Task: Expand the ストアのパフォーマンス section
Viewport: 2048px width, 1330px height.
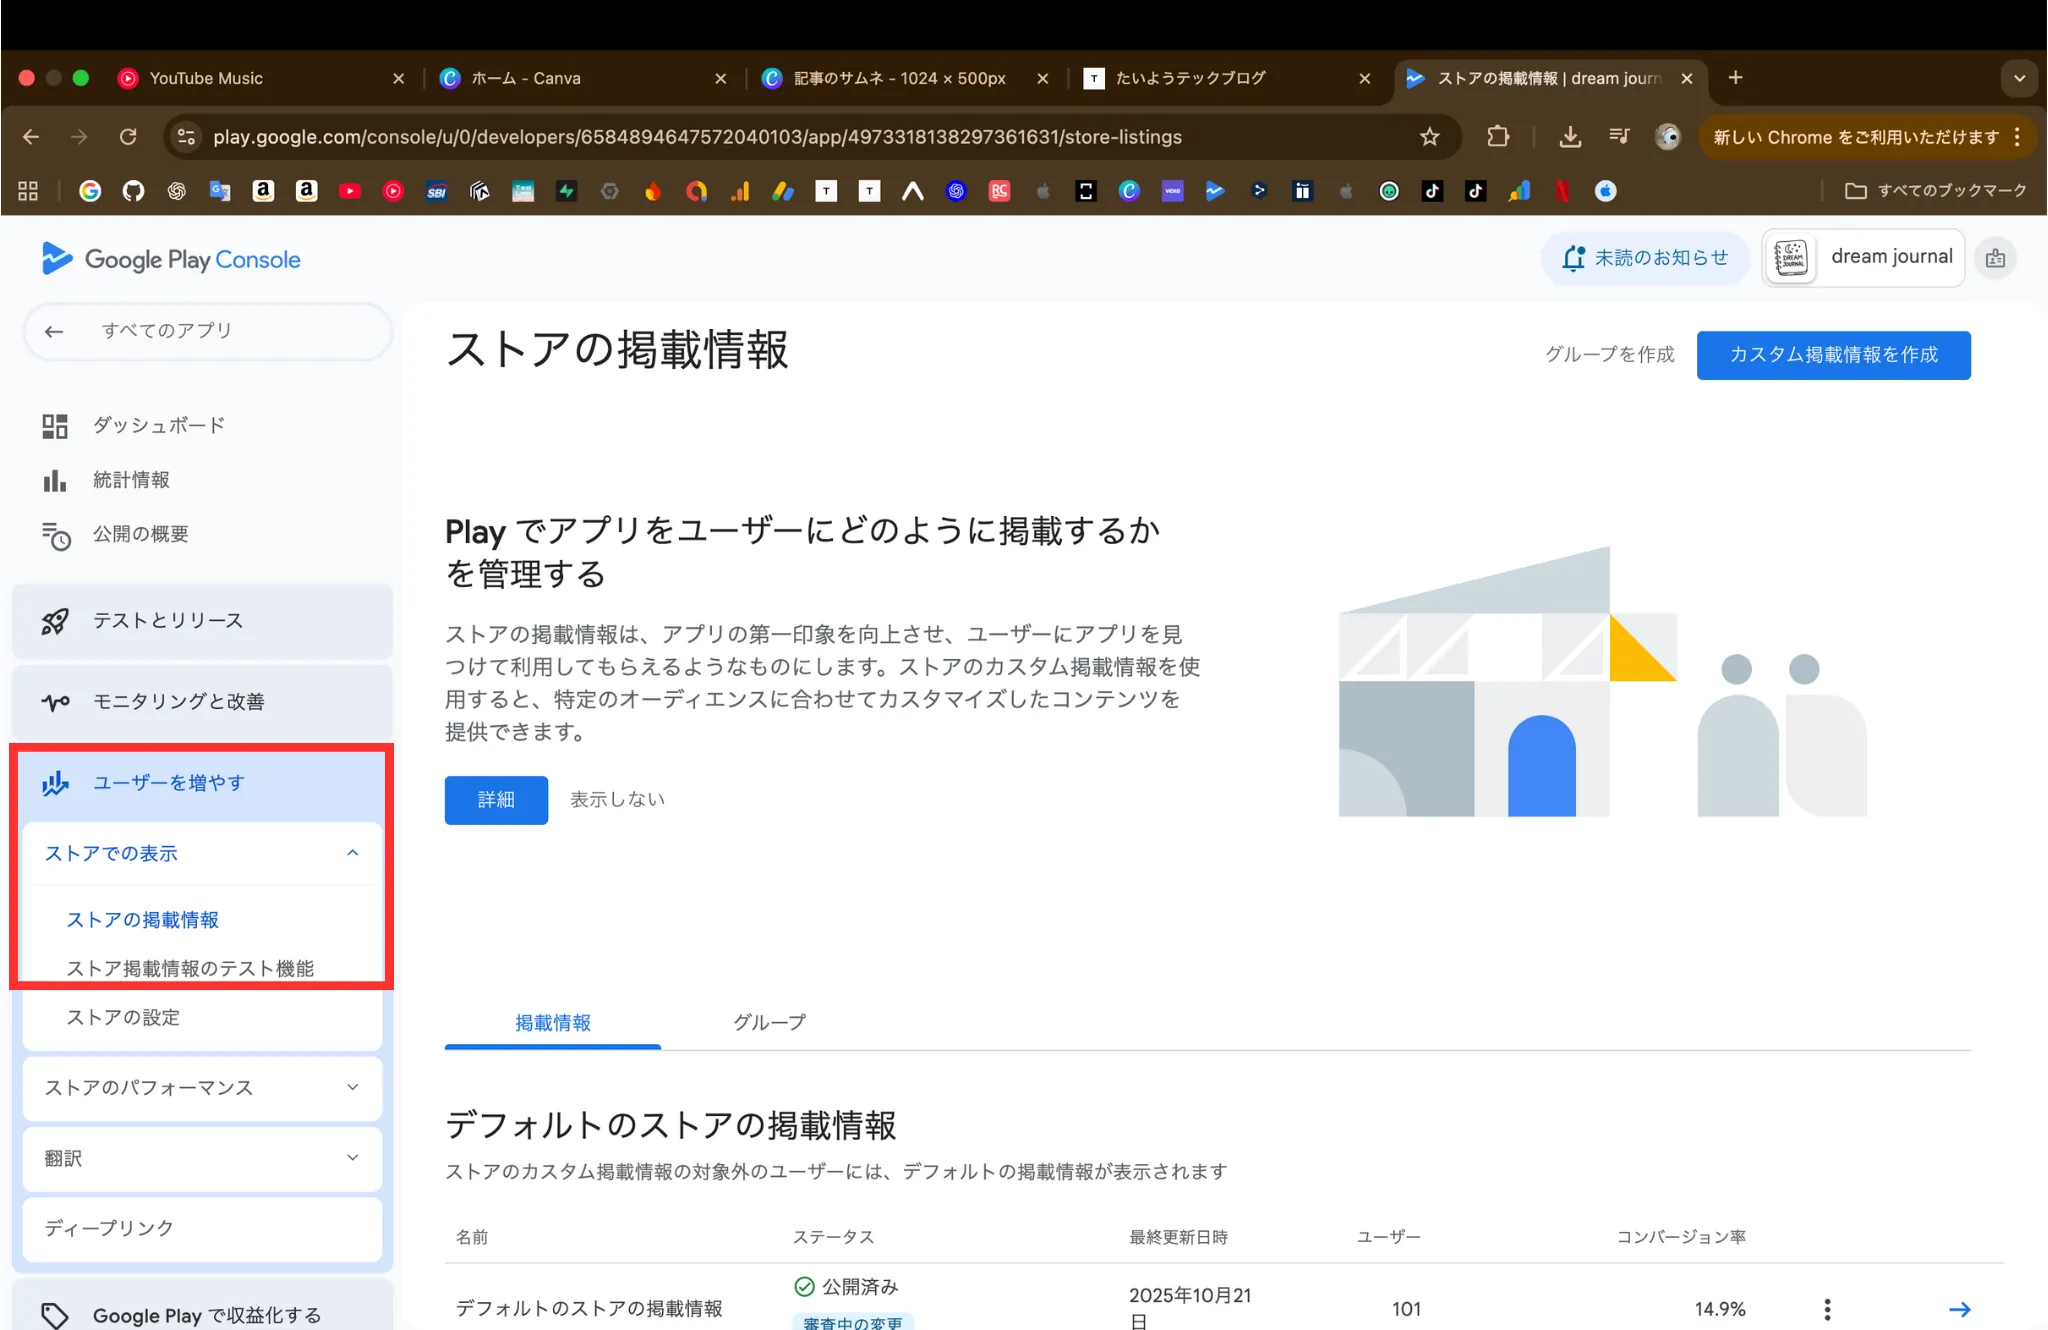Action: (351, 1088)
